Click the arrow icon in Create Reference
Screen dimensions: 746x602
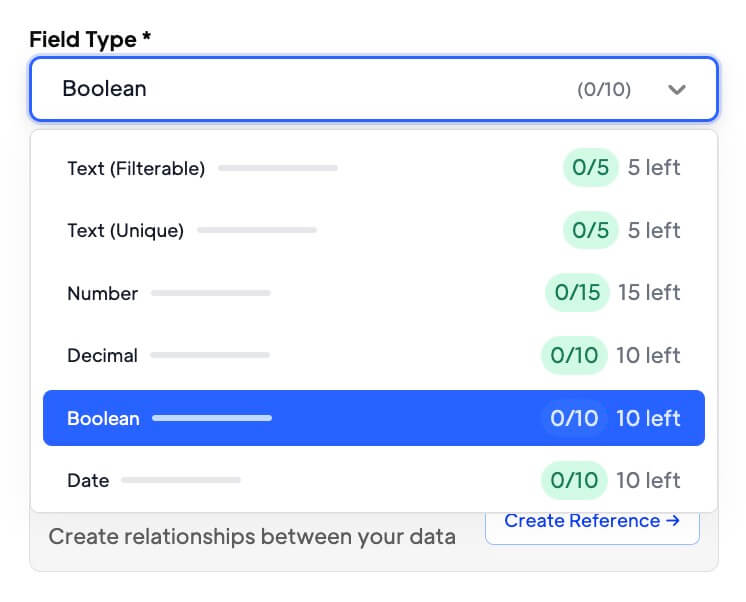[x=673, y=521]
